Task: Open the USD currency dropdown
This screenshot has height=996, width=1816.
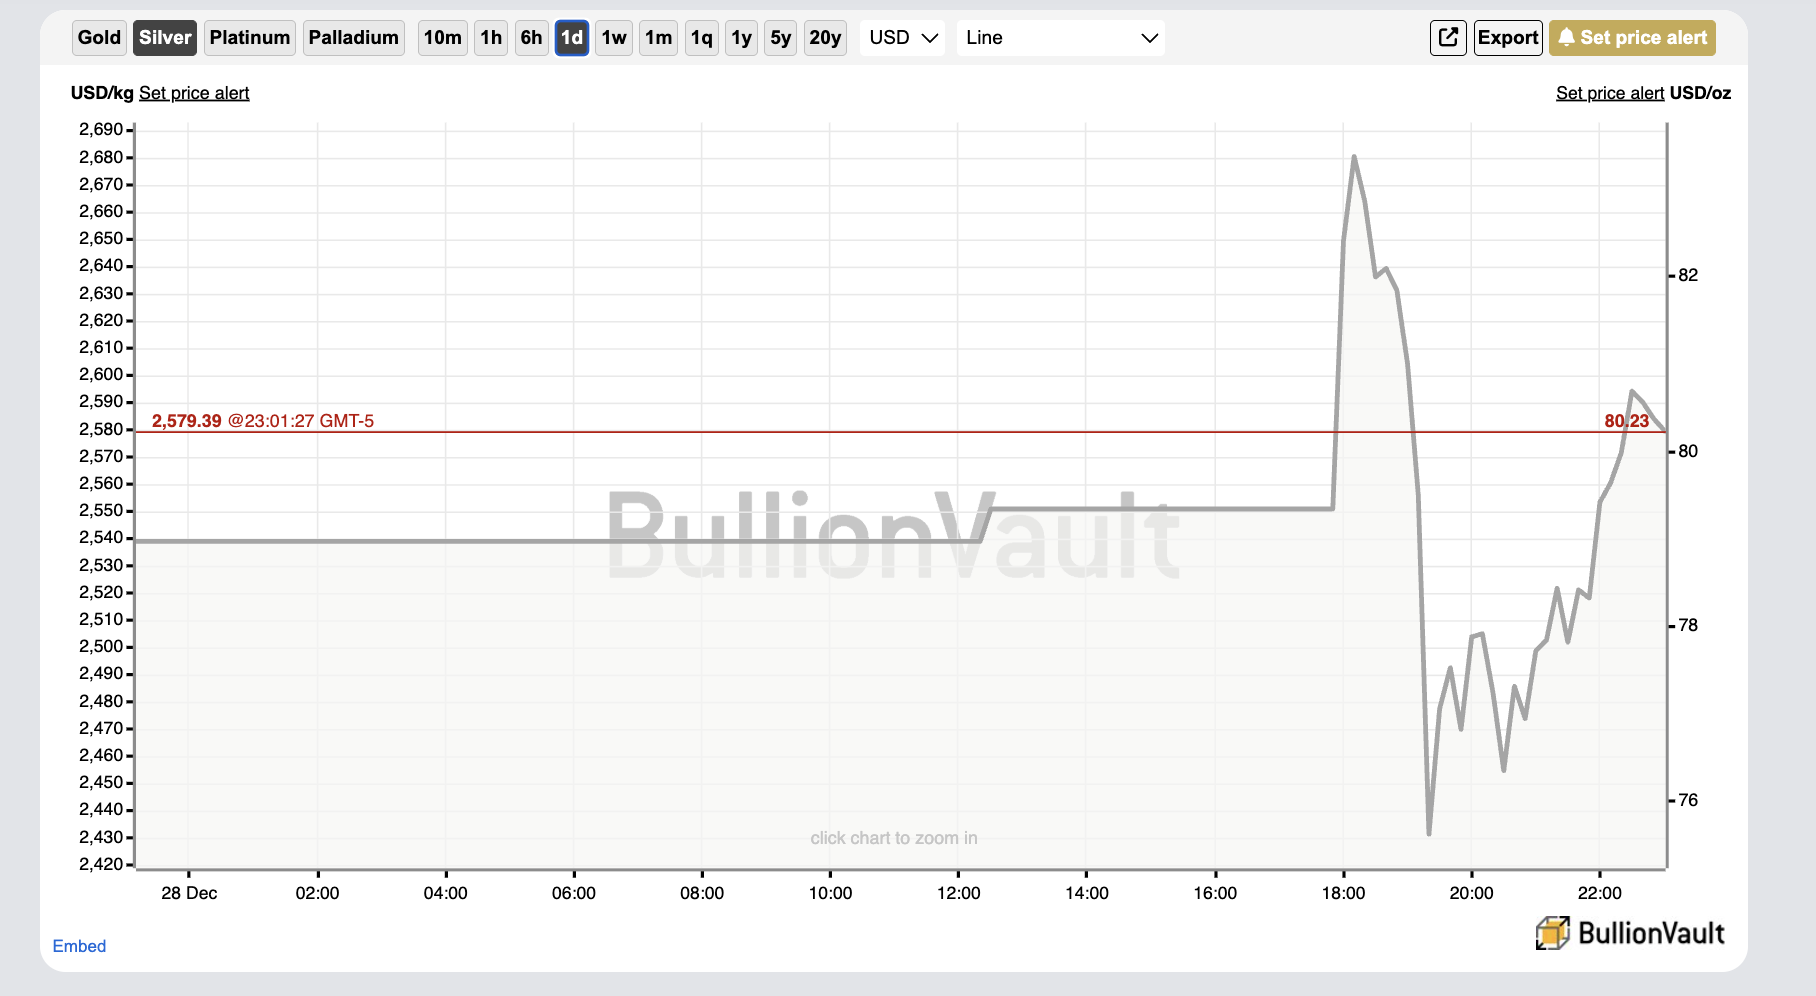Action: 903,38
